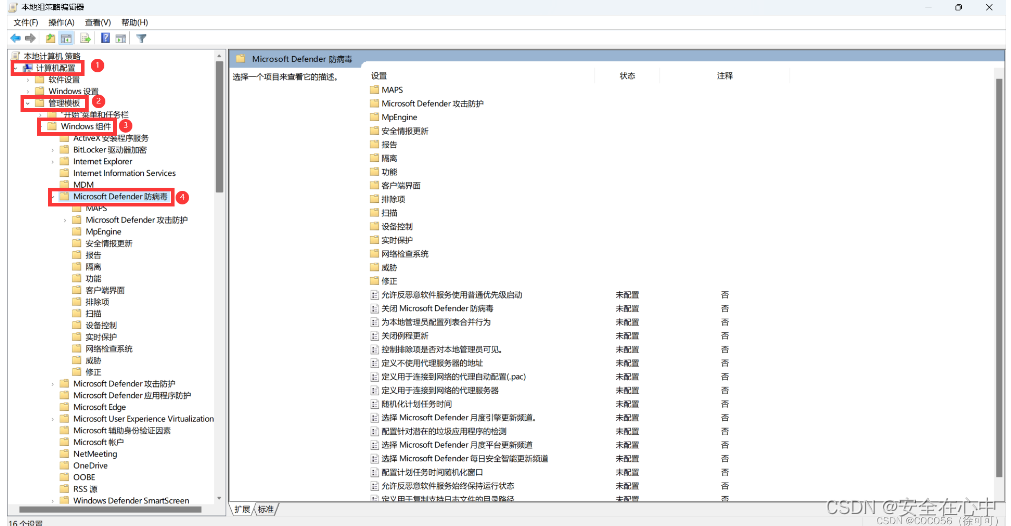1011x526 pixels.
Task: Click the 客户端界面 folder icon in right list
Action: coord(375,185)
